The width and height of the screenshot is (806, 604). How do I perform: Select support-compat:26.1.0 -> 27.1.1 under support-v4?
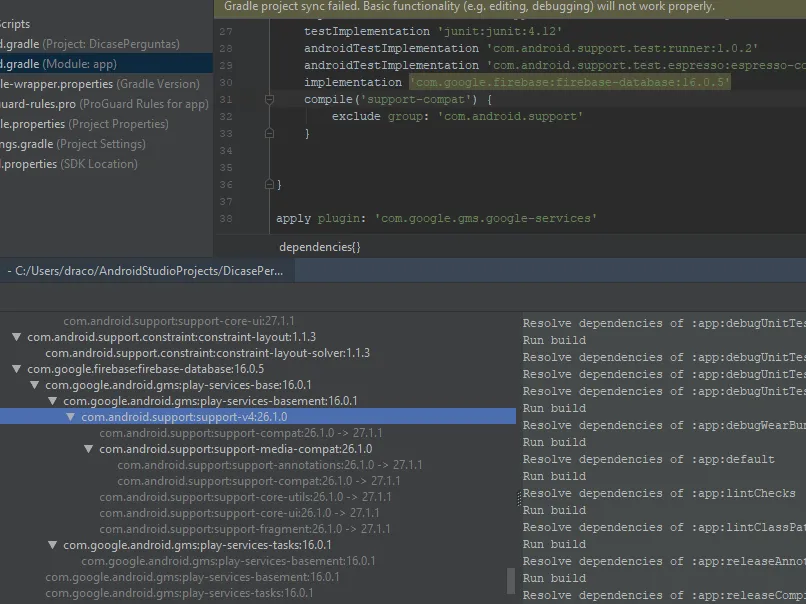pos(241,433)
